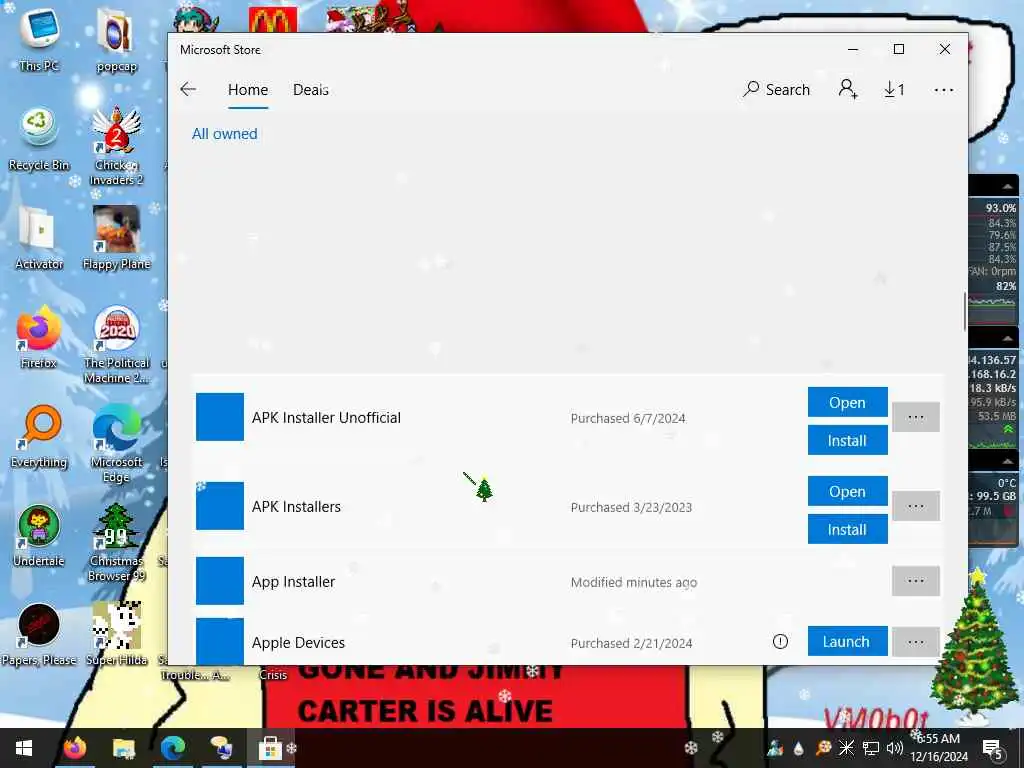Open Firefox from the taskbar
Image resolution: width=1024 pixels, height=768 pixels.
tap(74, 748)
